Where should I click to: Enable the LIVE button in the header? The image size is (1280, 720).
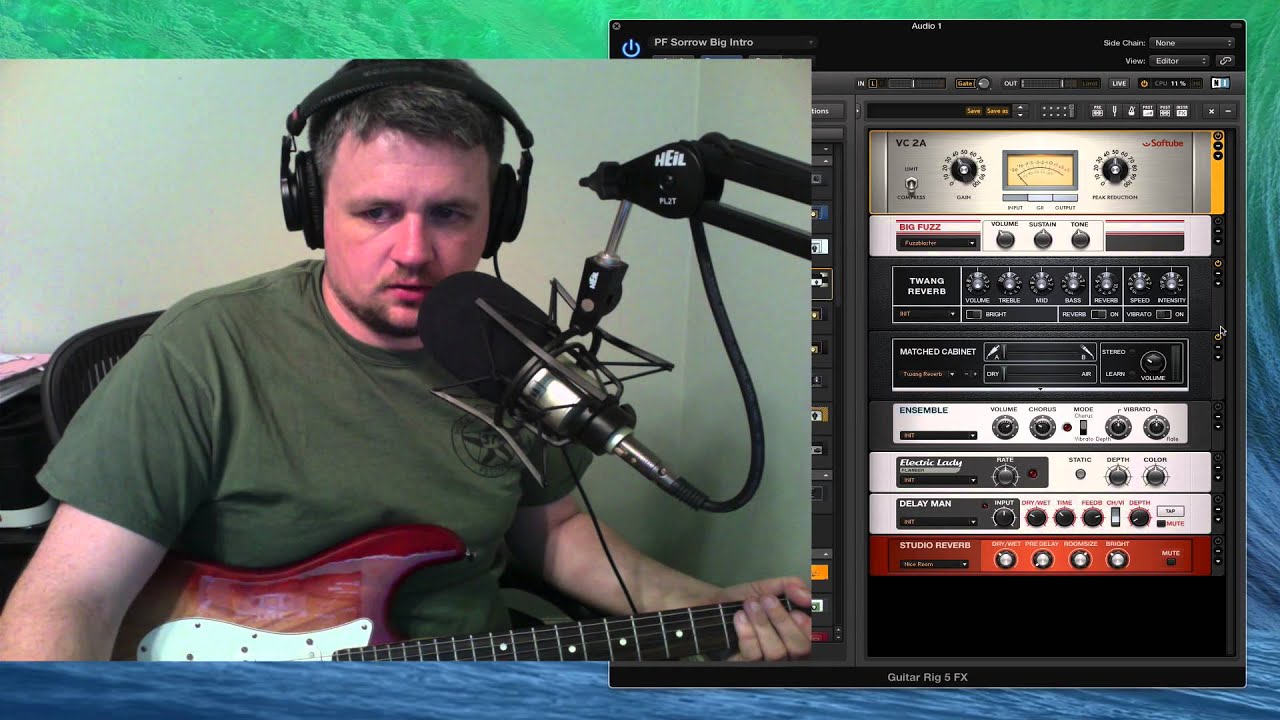1119,83
